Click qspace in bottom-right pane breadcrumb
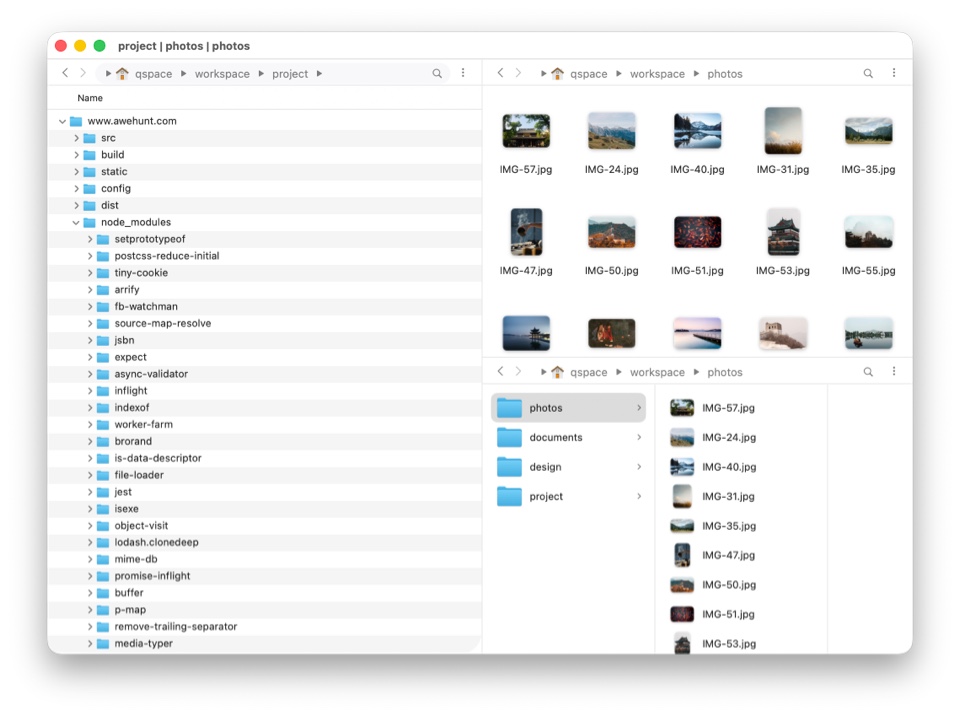This screenshot has height=715, width=960. click(588, 372)
